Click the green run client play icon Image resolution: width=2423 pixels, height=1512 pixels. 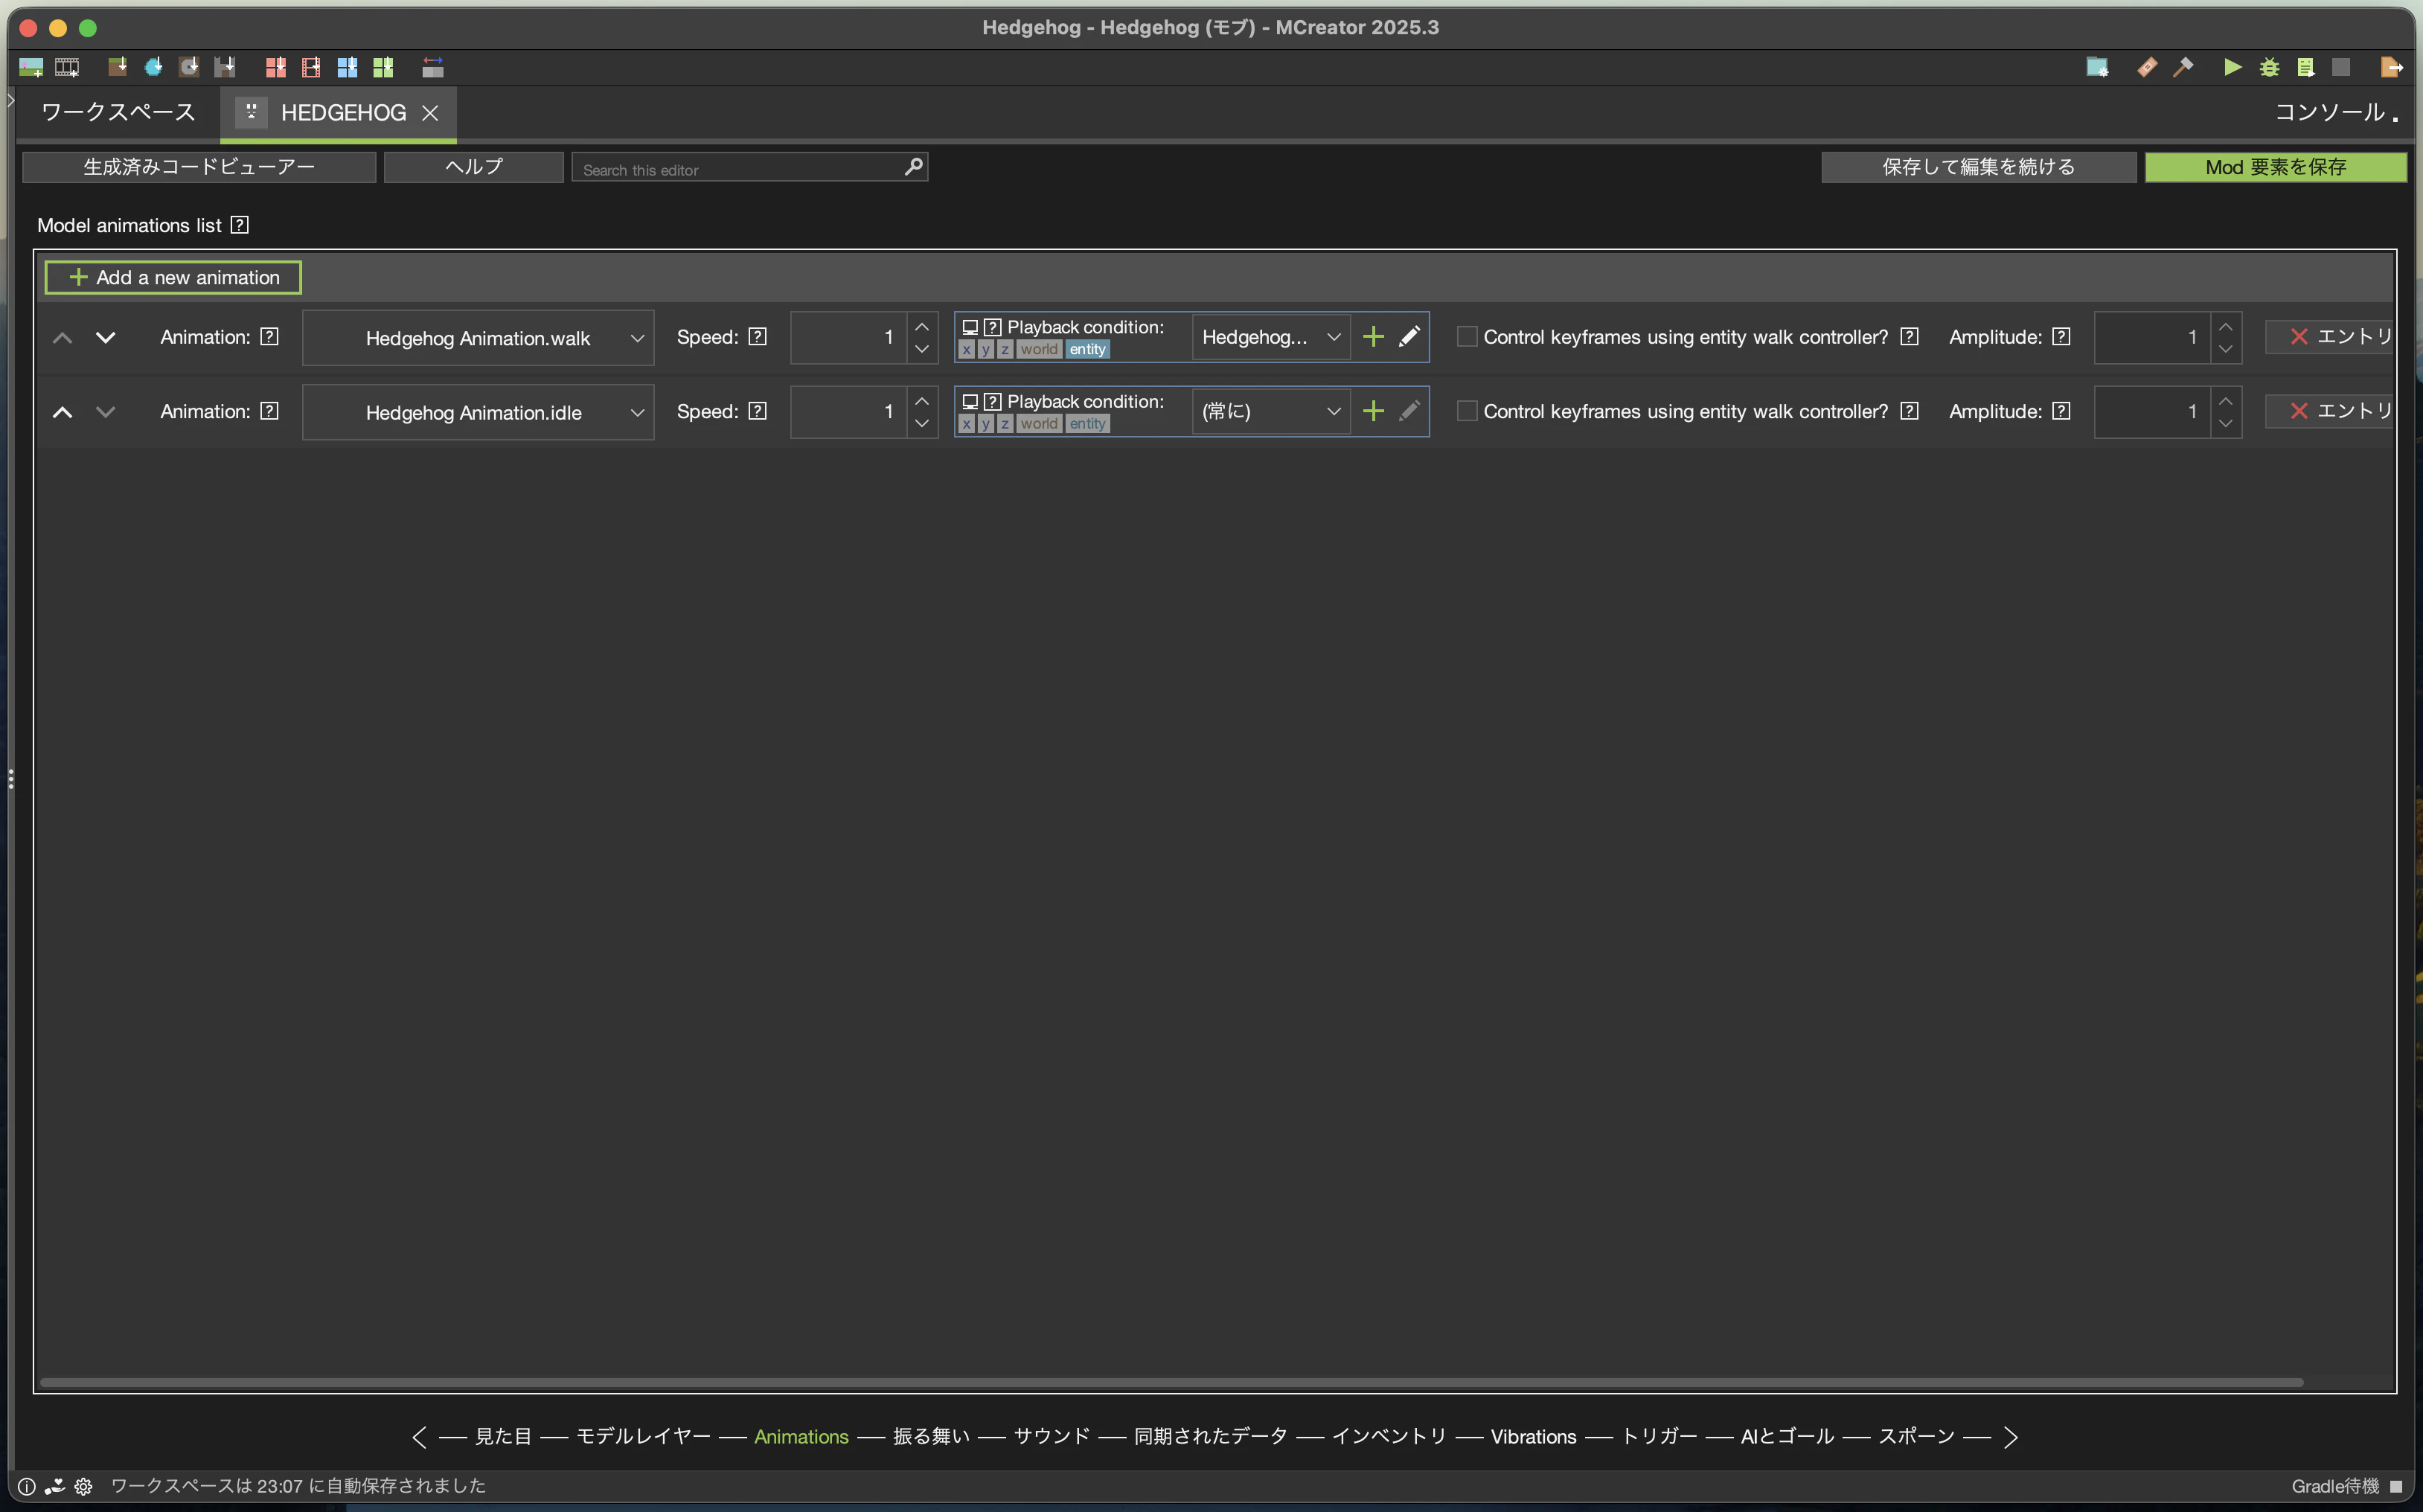2232,67
